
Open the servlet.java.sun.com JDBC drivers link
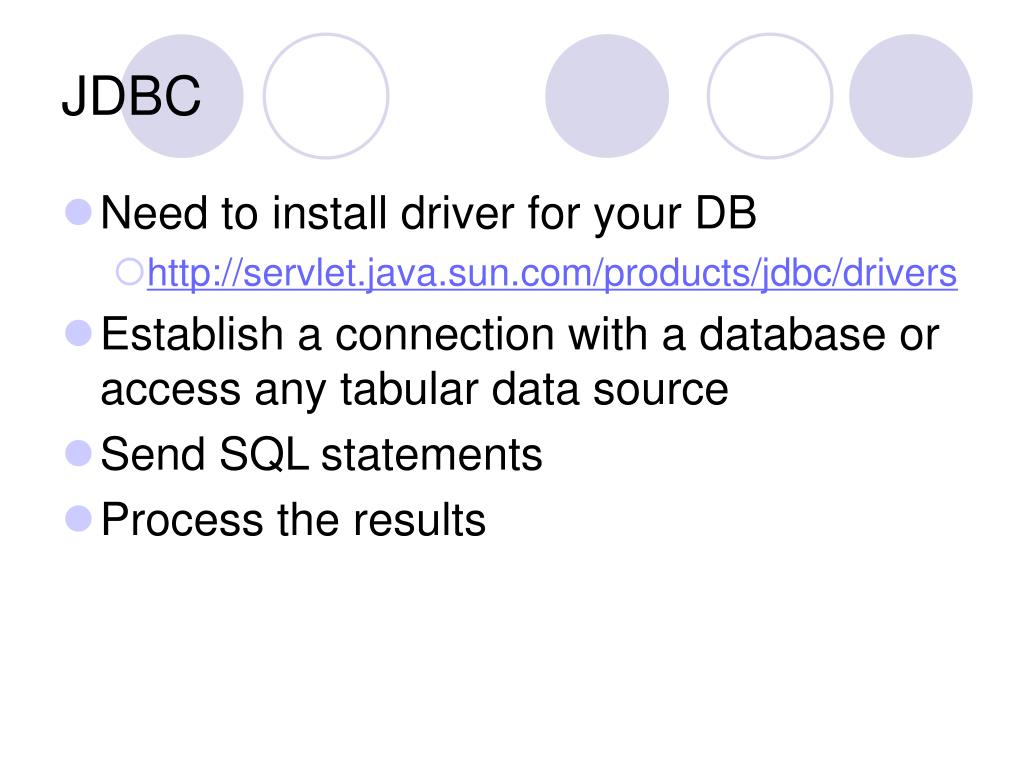tap(552, 273)
